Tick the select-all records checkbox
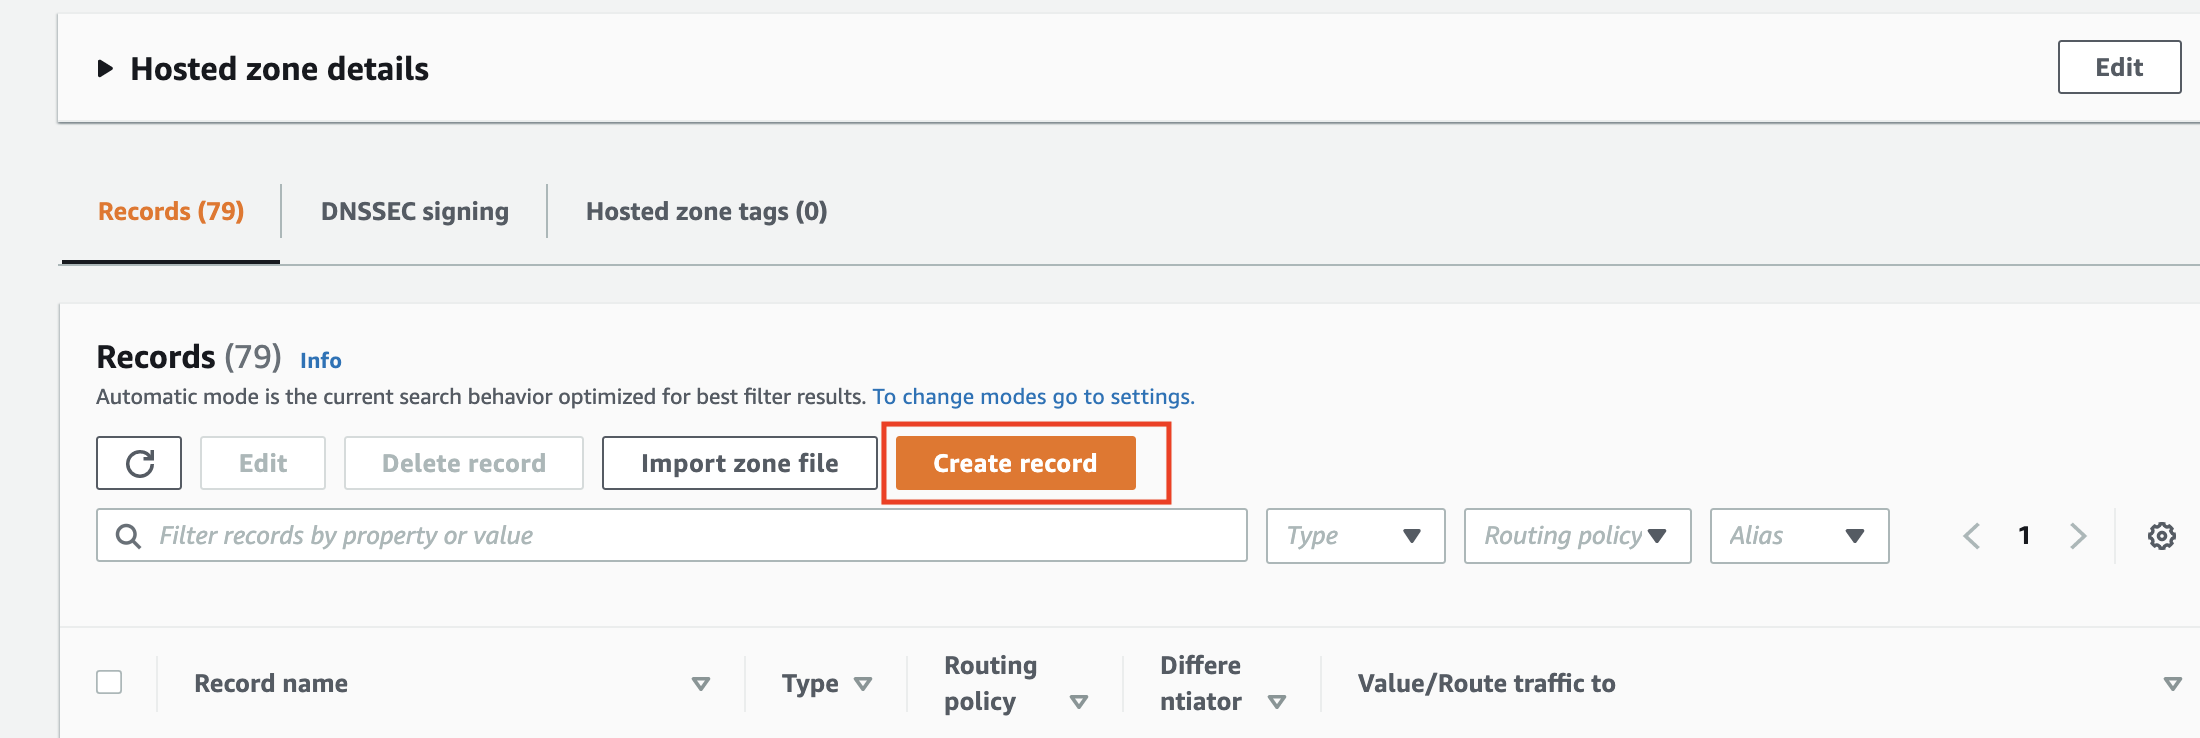The width and height of the screenshot is (2200, 738). [109, 682]
